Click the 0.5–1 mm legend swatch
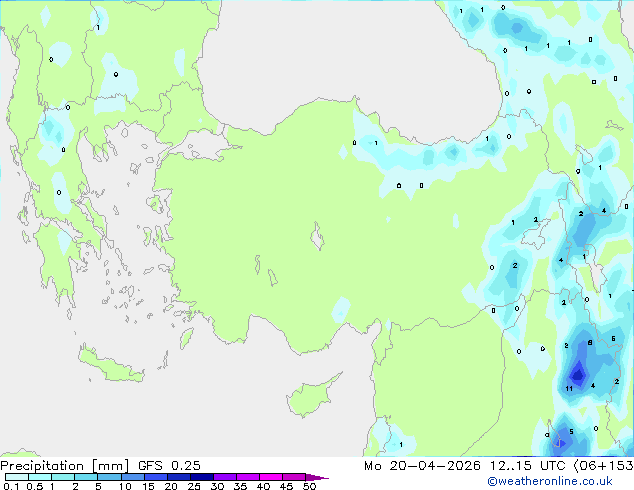The width and height of the screenshot is (634, 490). [x=40, y=477]
